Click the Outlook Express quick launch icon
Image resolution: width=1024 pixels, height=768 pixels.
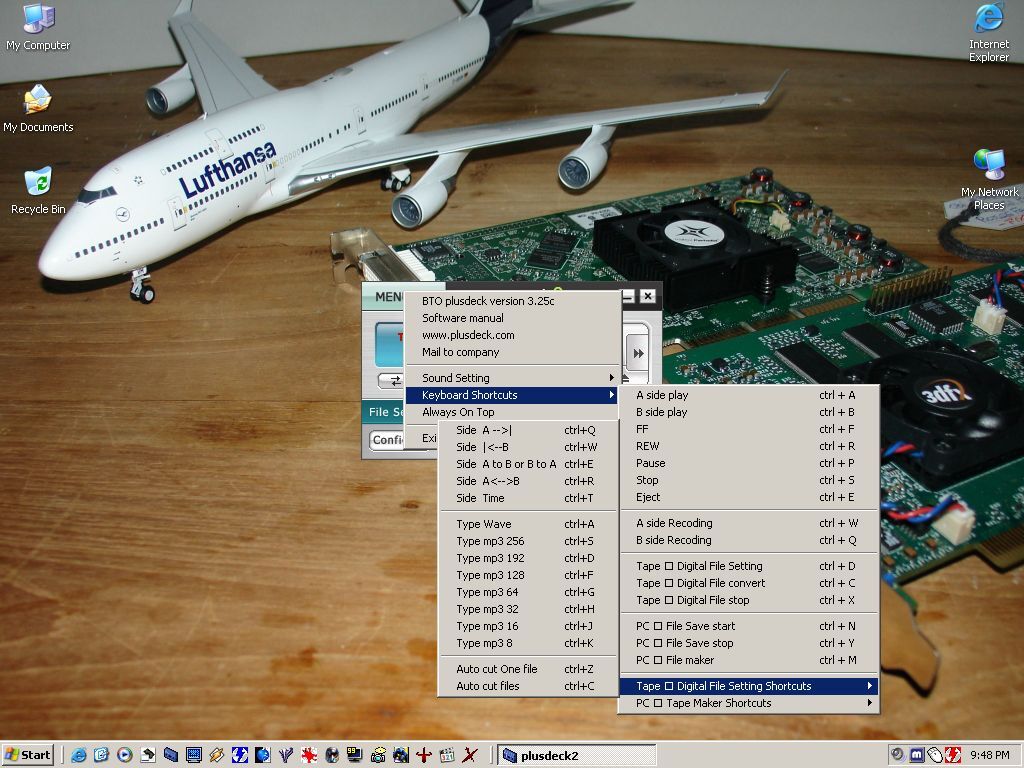click(101, 755)
